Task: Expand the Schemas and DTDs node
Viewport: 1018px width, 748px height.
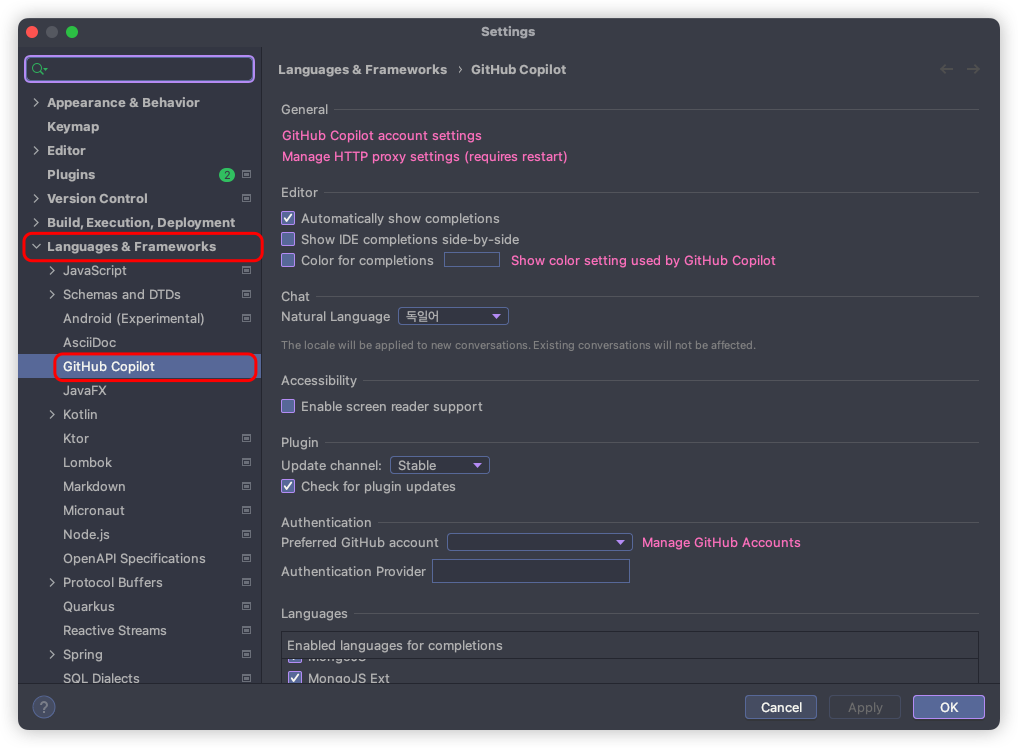Action: click(53, 294)
